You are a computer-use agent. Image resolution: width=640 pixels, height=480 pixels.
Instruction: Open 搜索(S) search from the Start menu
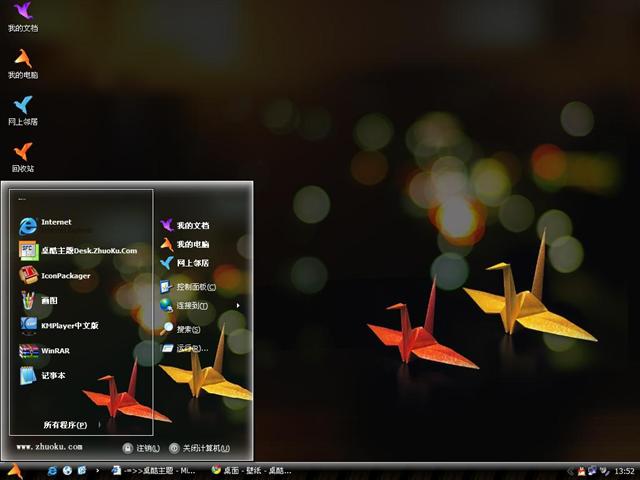click(180, 329)
